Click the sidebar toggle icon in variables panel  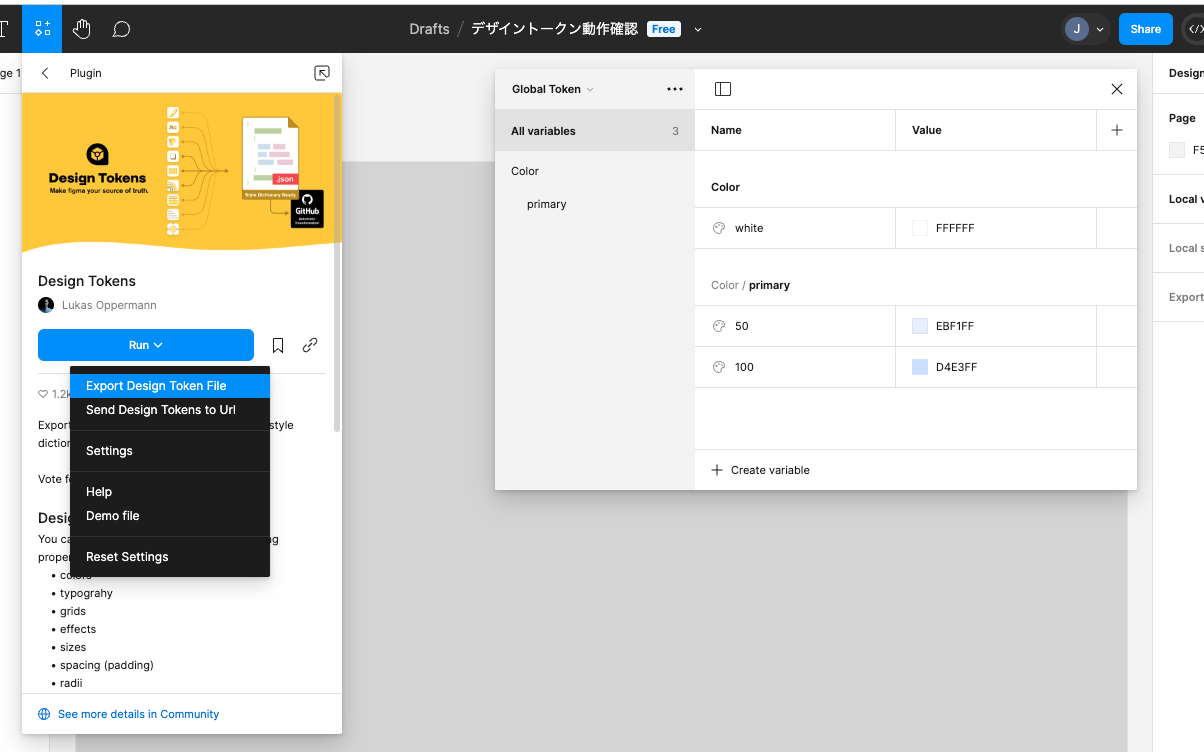click(722, 89)
